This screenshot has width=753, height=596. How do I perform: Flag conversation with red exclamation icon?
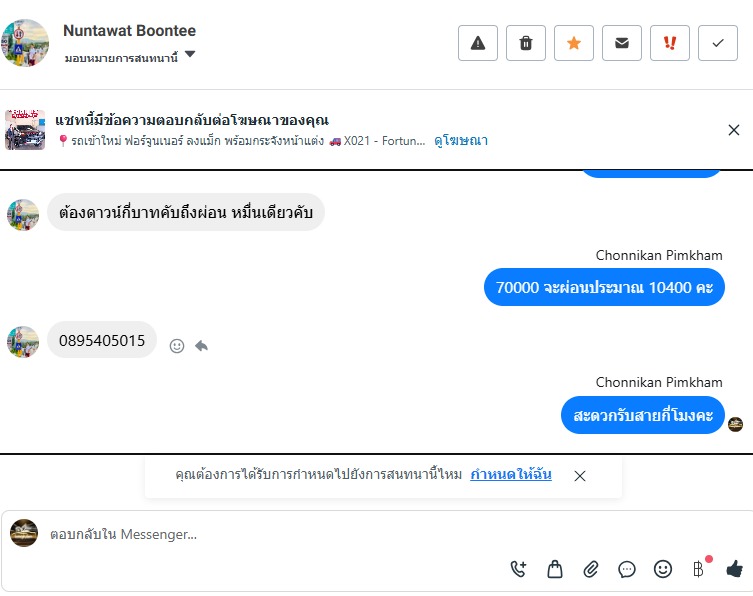pyautogui.click(x=670, y=43)
